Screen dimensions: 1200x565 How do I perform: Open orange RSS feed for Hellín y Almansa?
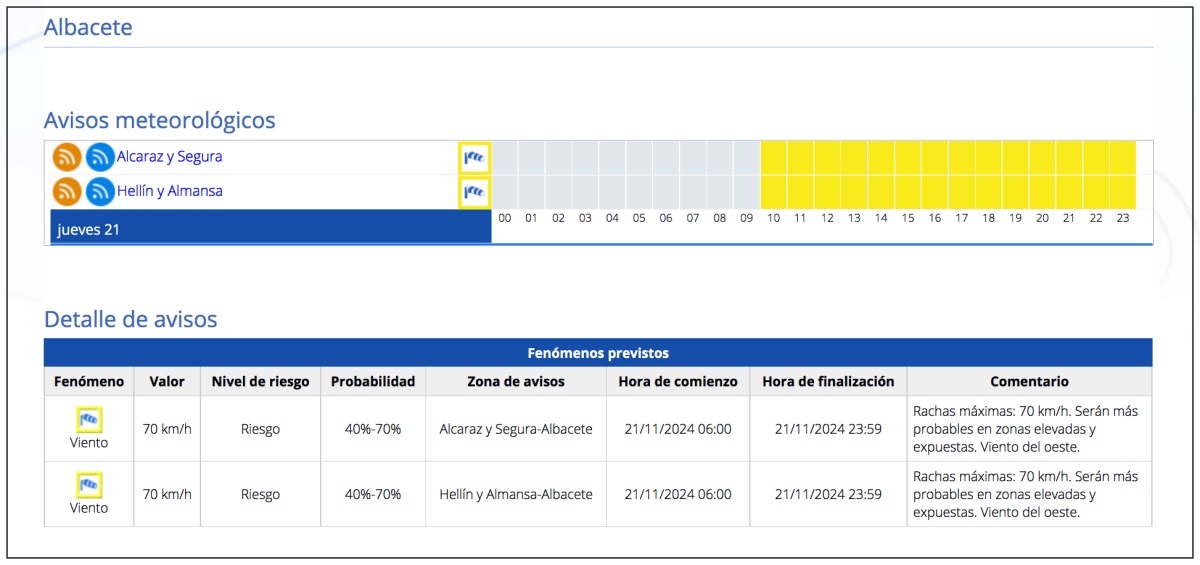click(67, 191)
